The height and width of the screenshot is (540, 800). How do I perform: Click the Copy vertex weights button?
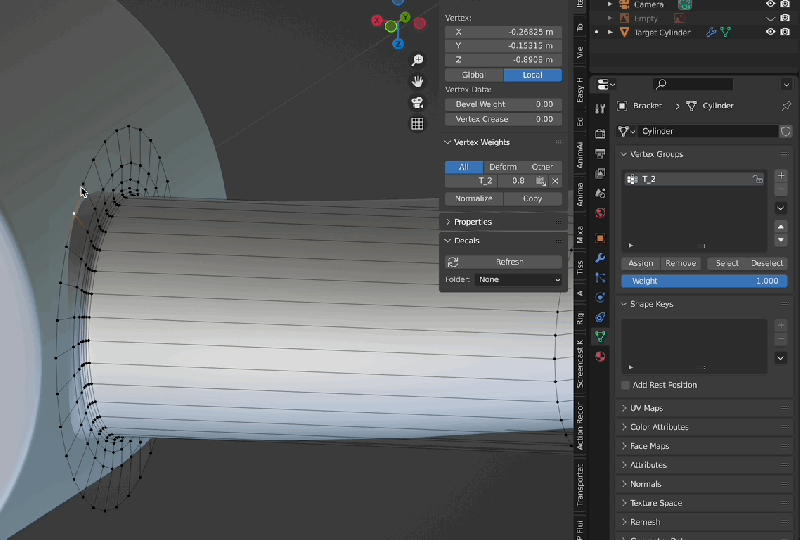click(x=533, y=199)
